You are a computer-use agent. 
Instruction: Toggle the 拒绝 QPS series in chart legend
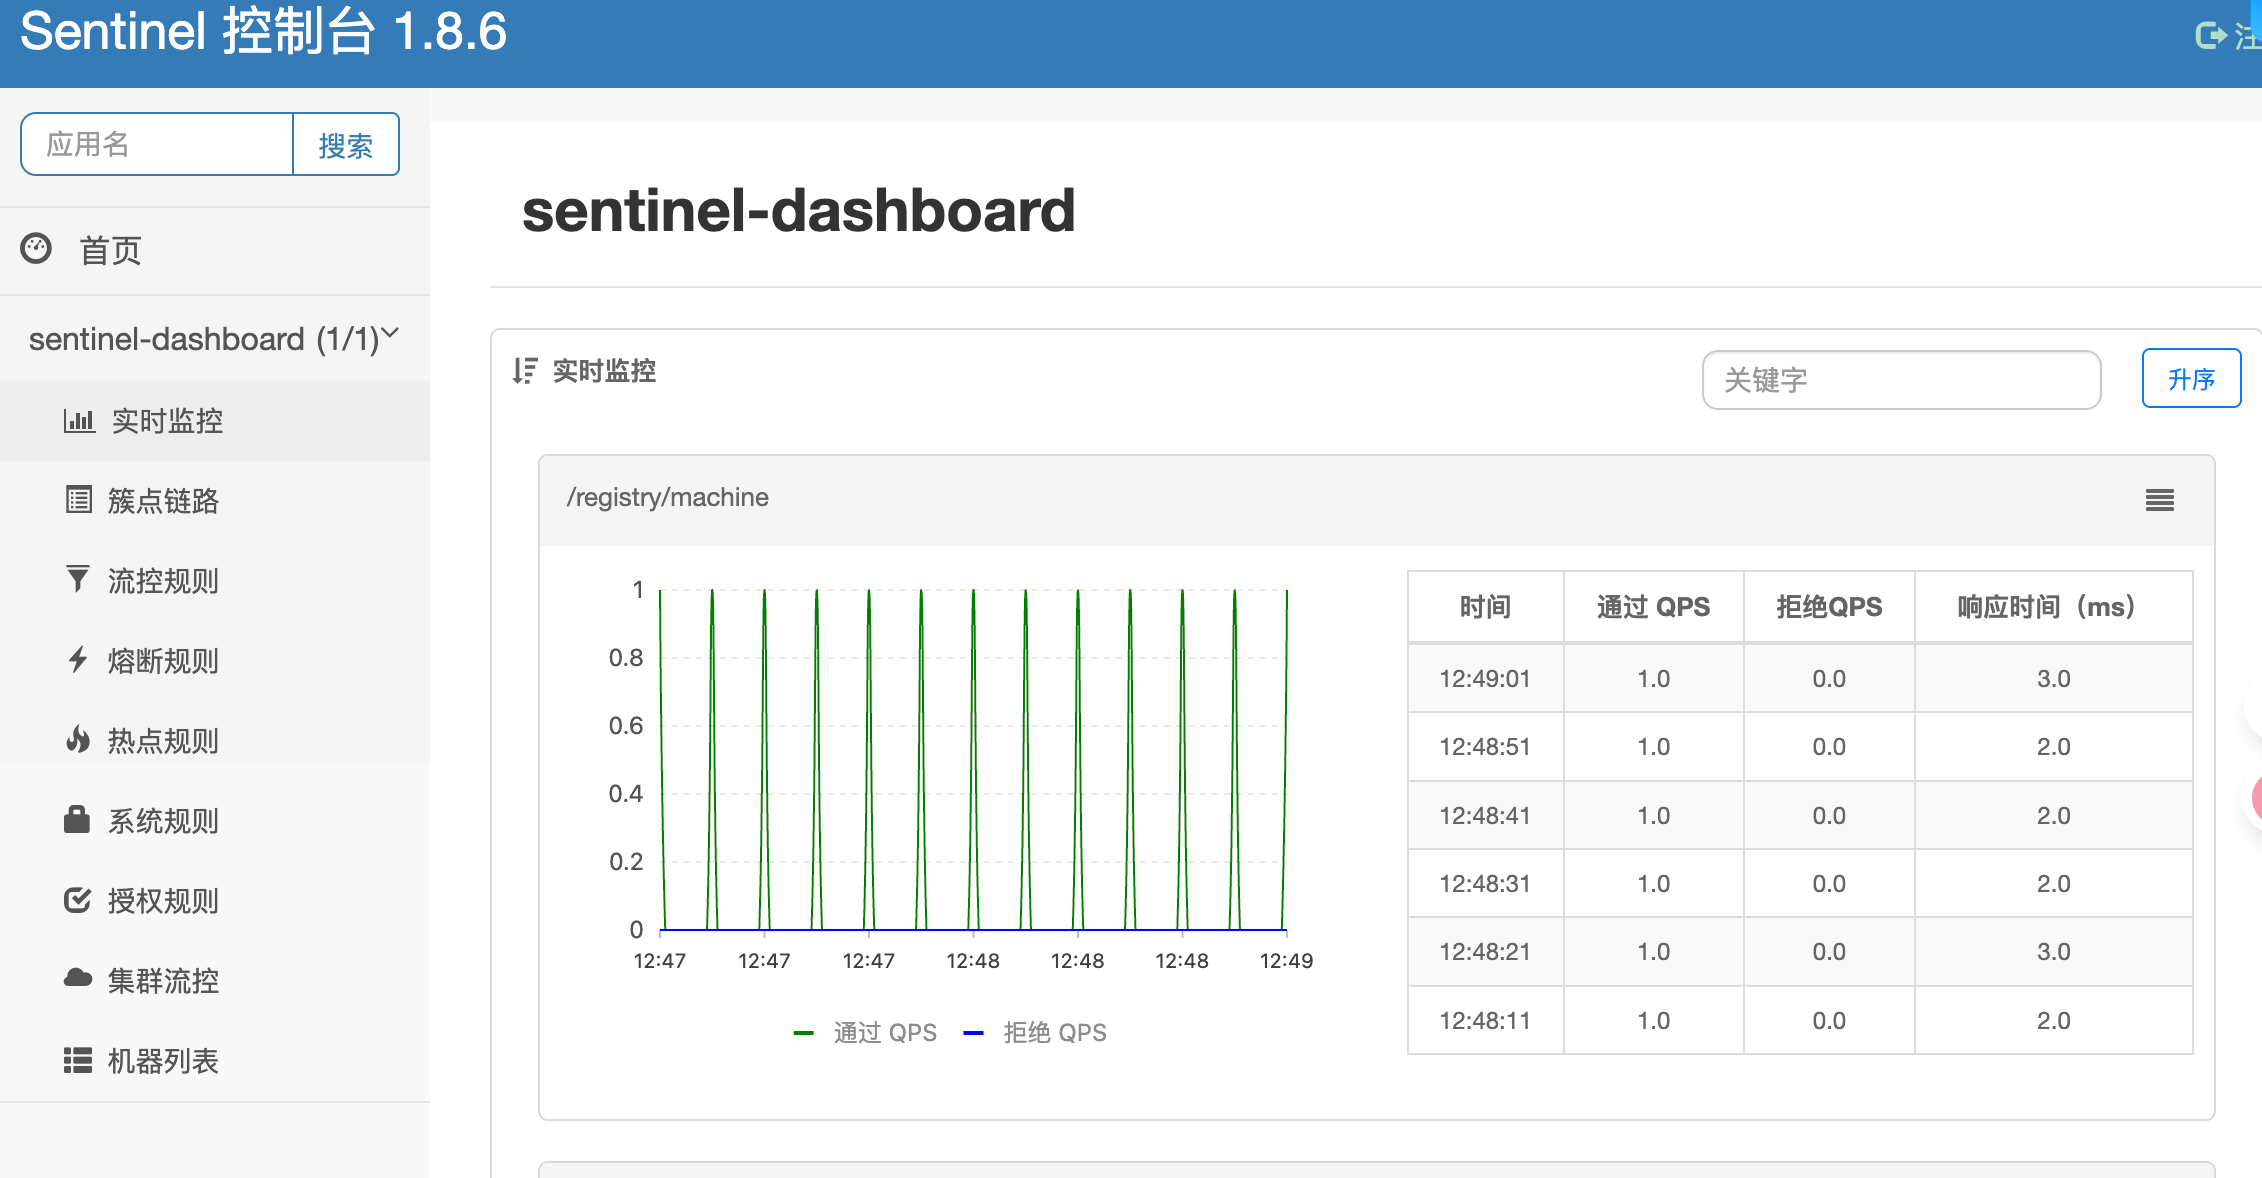(x=1035, y=1033)
